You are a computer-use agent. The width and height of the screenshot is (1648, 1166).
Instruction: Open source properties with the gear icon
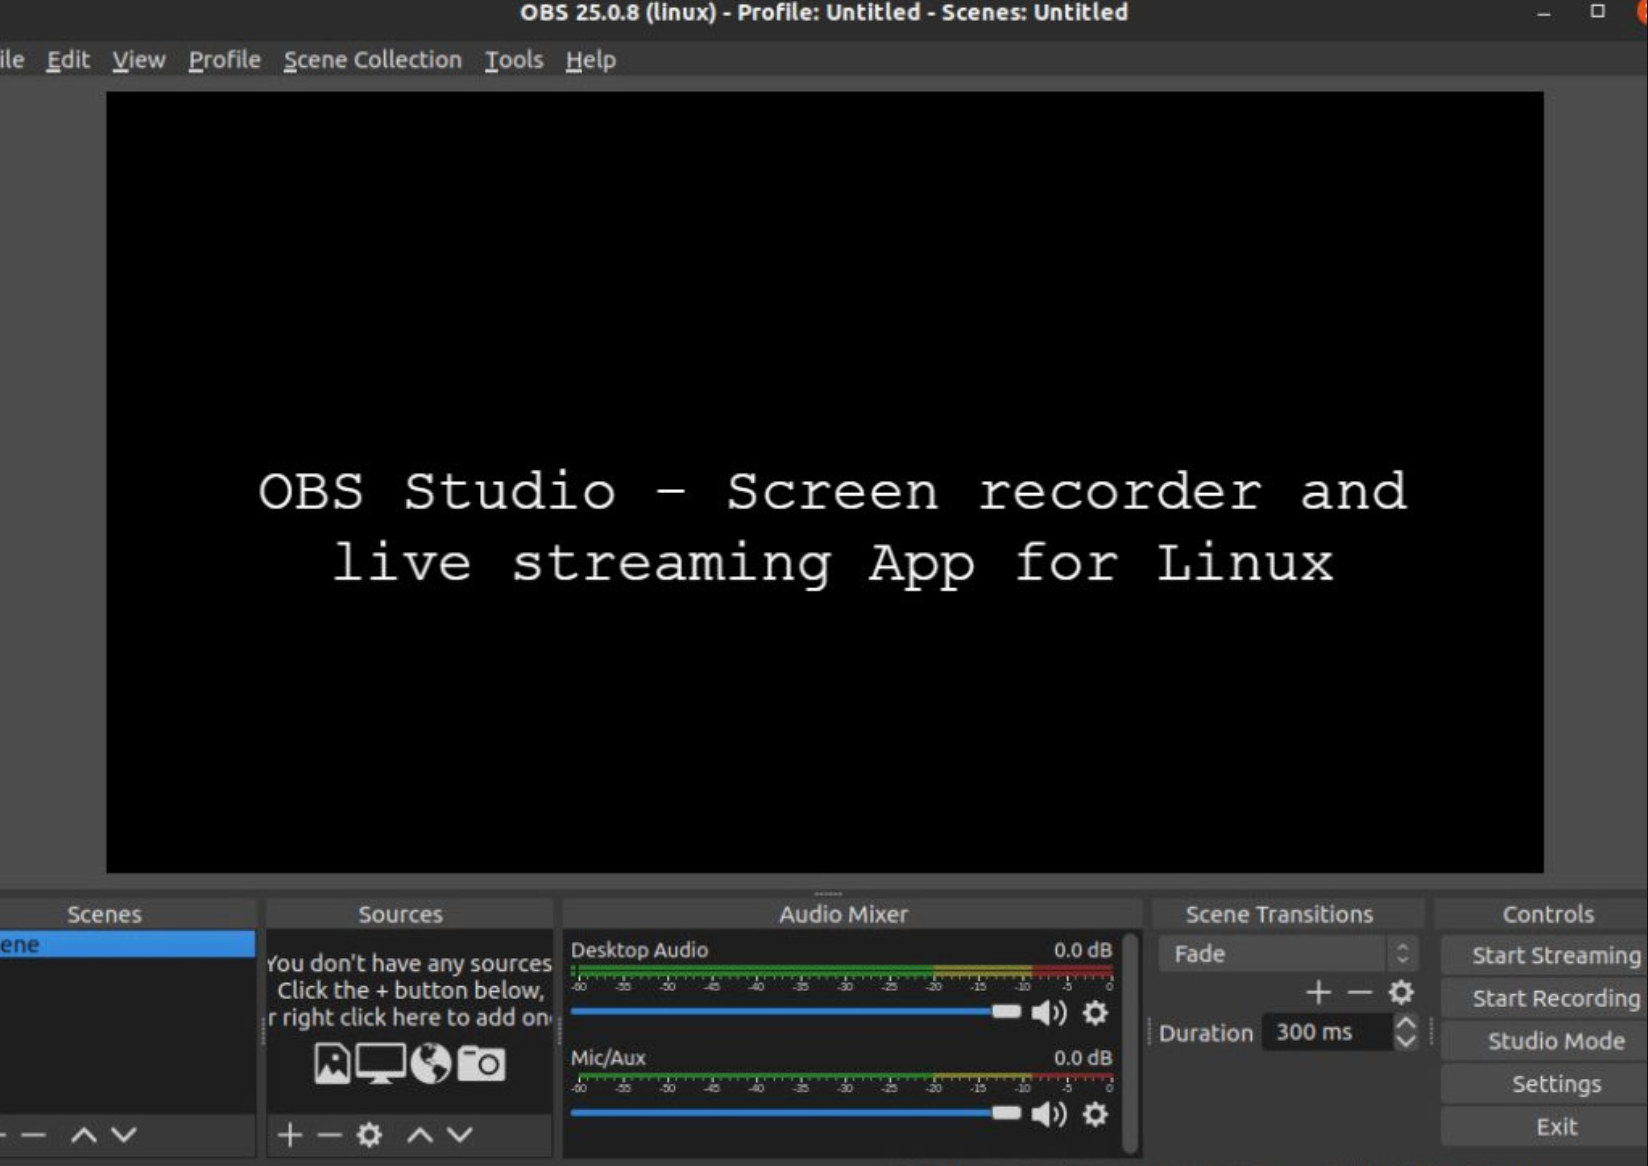[x=371, y=1135]
